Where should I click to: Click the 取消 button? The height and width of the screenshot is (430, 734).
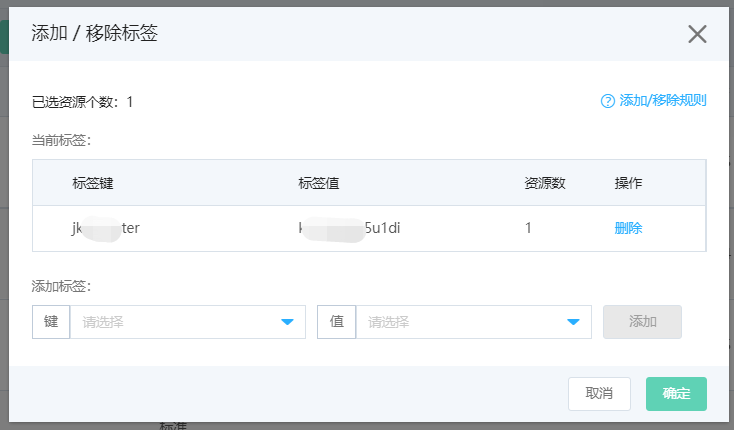[599, 394]
